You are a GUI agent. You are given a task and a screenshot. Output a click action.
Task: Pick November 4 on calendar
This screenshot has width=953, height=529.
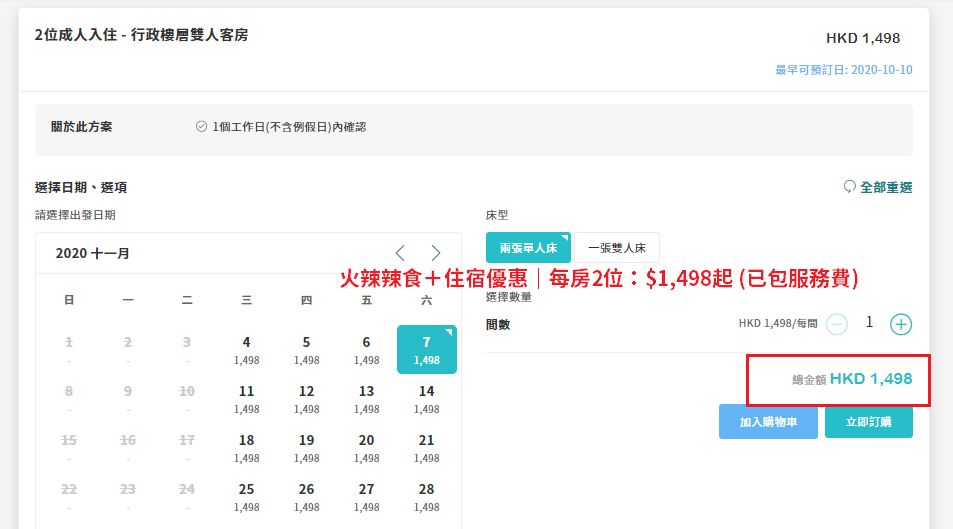click(246, 350)
